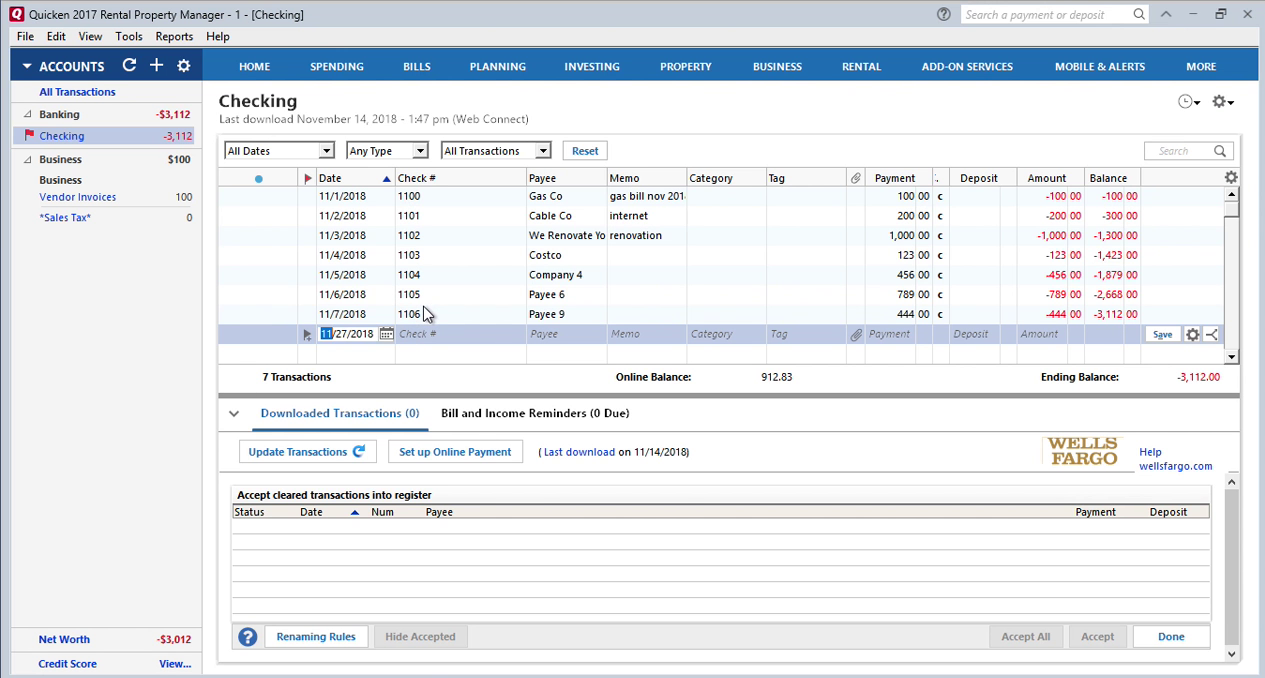Viewport: 1265px width, 678px height.
Task: Open register column settings gear
Action: pos(1231,177)
